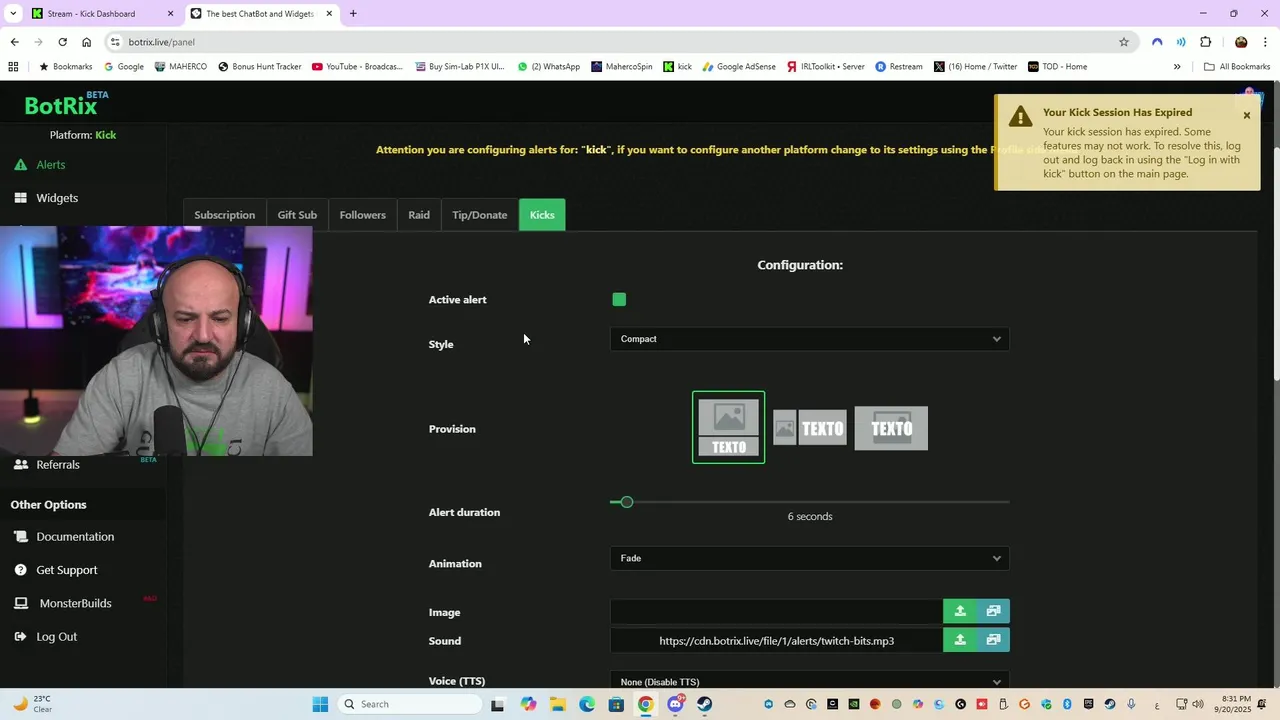The height and width of the screenshot is (720, 1280).
Task: Open the gallery for the Image field
Action: tap(993, 611)
